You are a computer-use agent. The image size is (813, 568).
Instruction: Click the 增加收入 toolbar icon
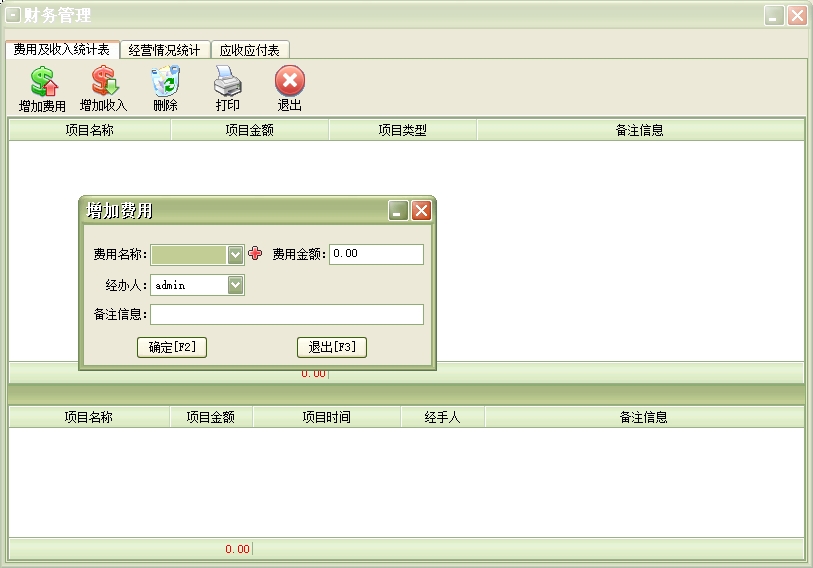pos(104,82)
